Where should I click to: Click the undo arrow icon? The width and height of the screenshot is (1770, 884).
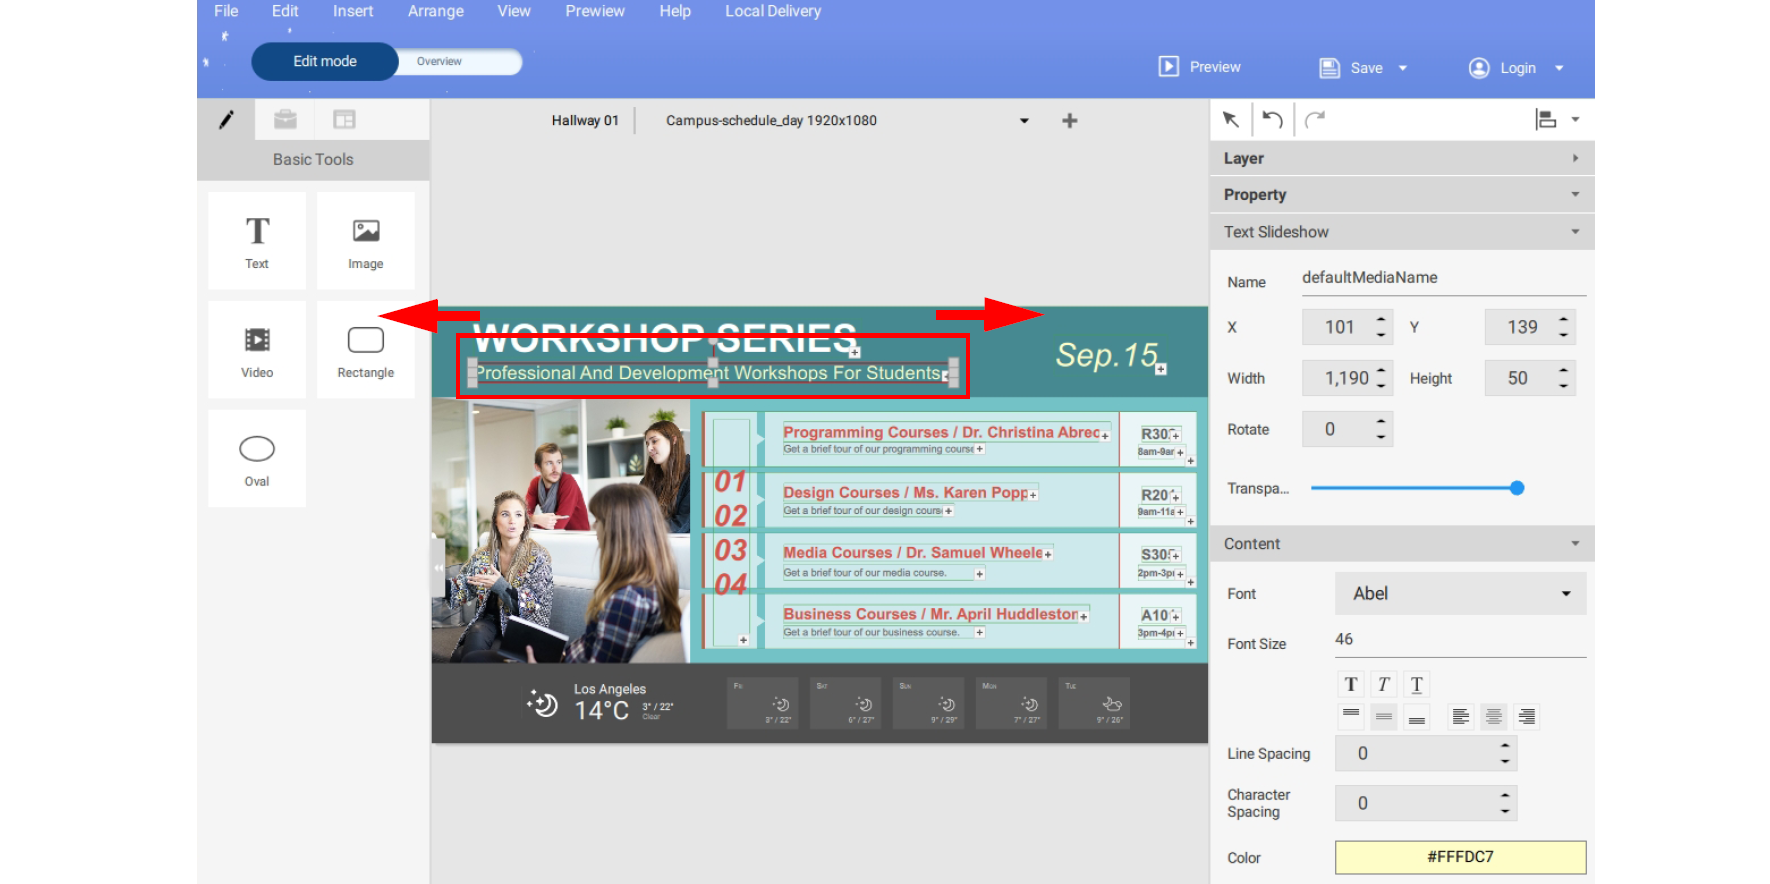[x=1272, y=120]
